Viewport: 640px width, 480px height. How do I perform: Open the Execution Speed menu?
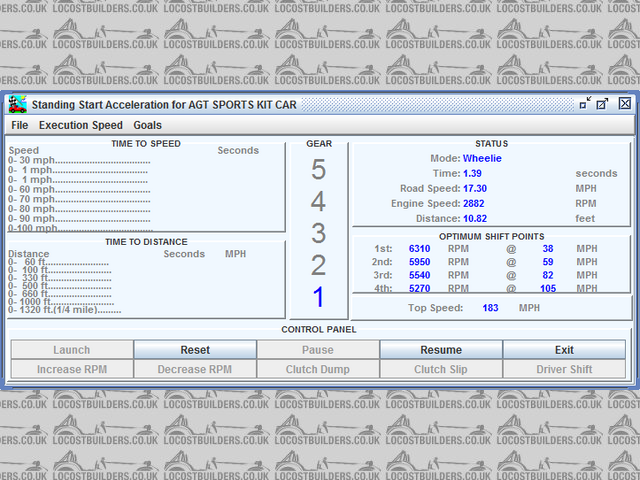[81, 125]
